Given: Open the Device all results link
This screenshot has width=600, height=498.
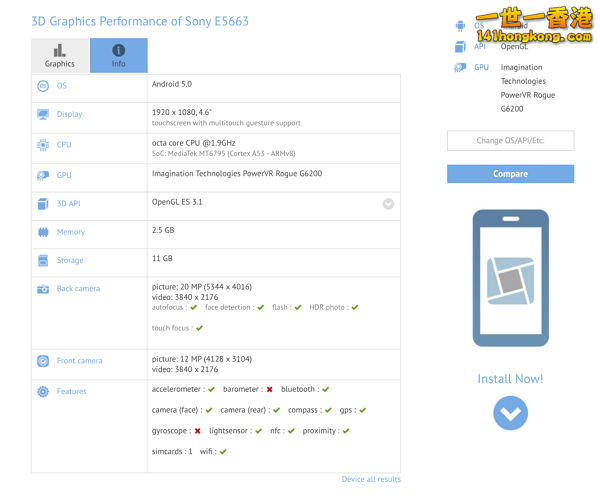Looking at the screenshot, I should (x=371, y=480).
